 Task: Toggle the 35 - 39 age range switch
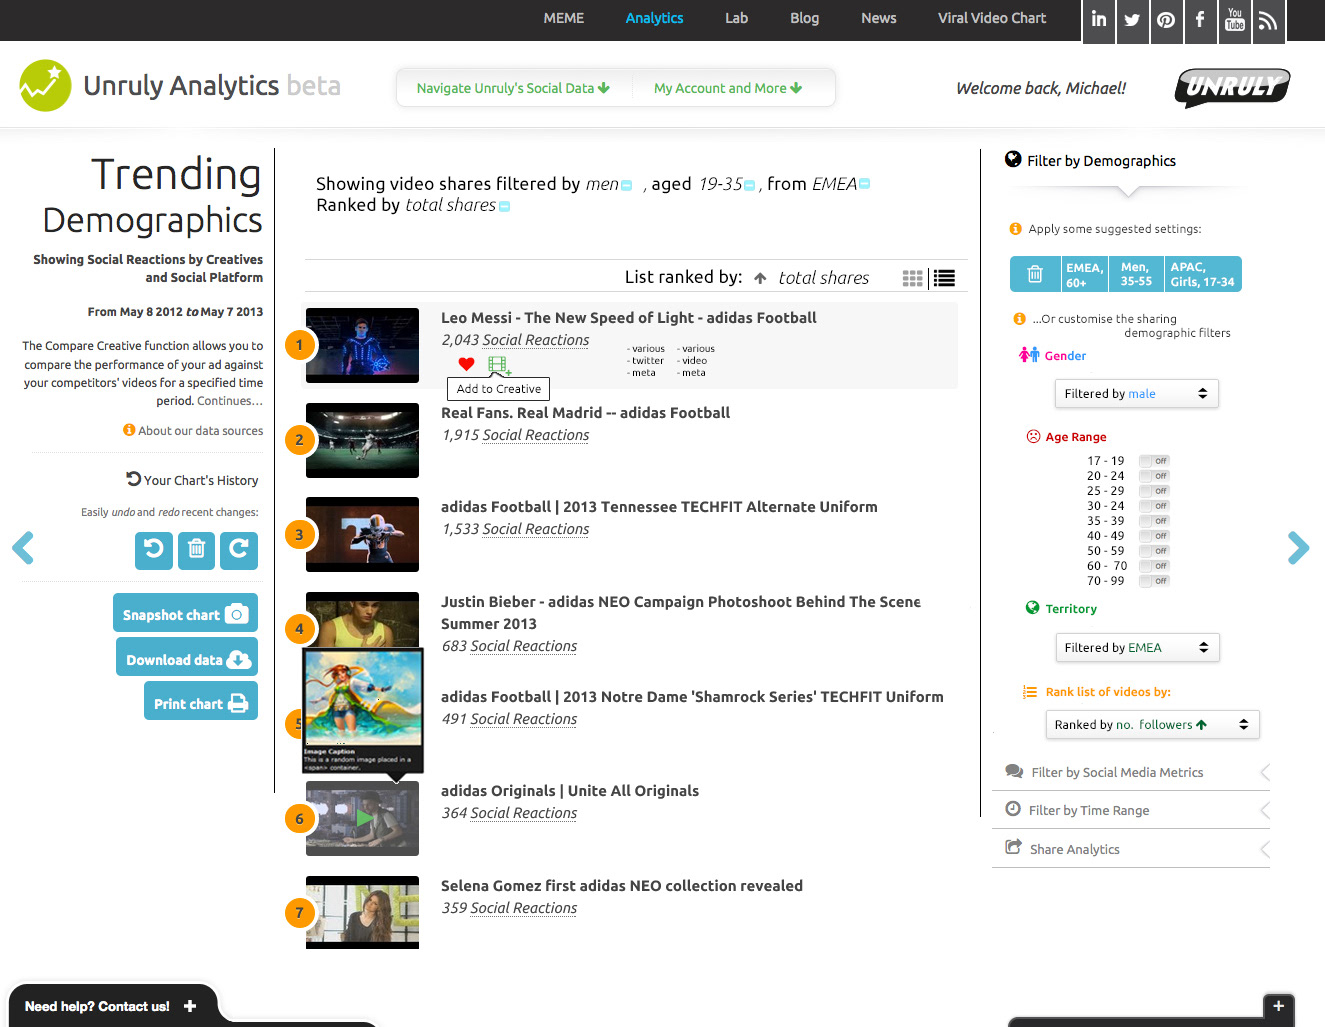click(1154, 521)
